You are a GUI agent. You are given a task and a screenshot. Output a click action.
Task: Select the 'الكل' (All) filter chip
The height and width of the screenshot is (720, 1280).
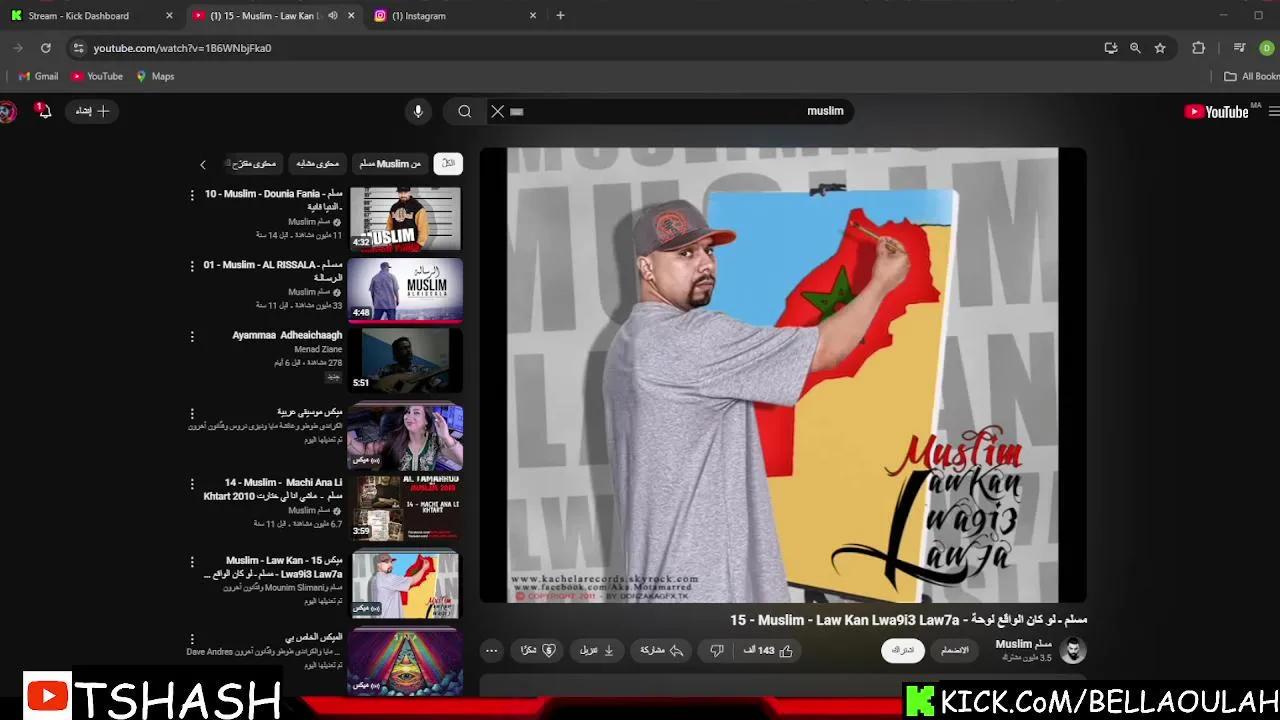tap(448, 163)
